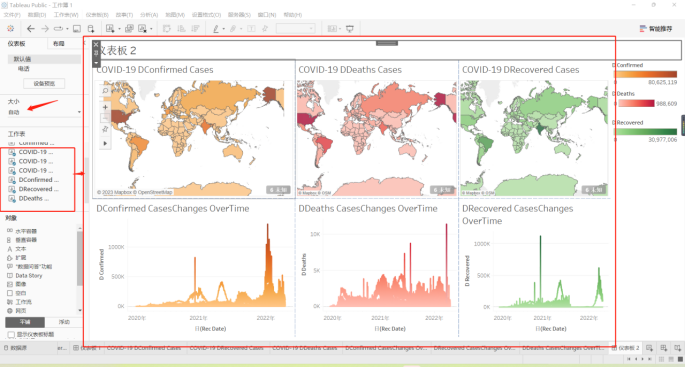Open the dropdown arrow beside clear sheet icon
This screenshot has width=686, height=368.
(x=151, y=29)
